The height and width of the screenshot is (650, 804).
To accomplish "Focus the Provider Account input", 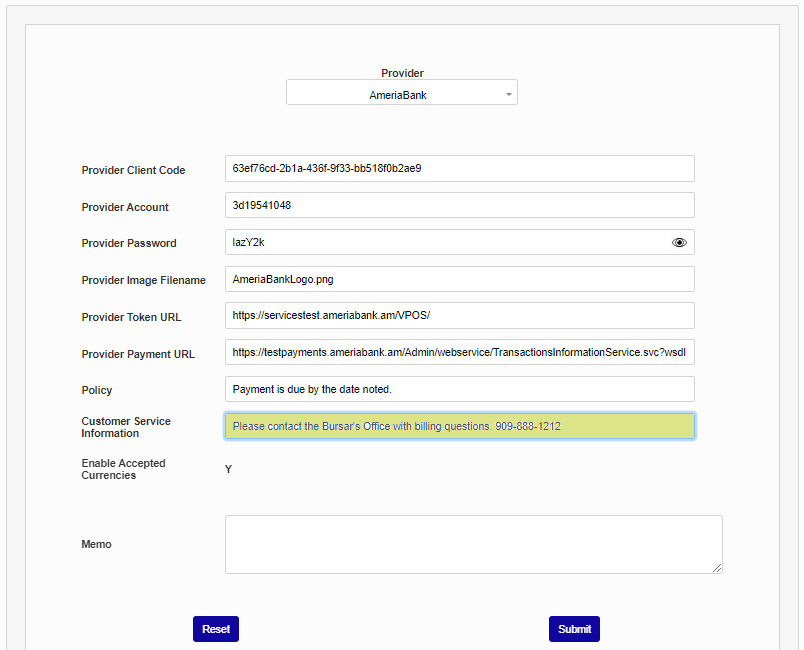I will (459, 206).
